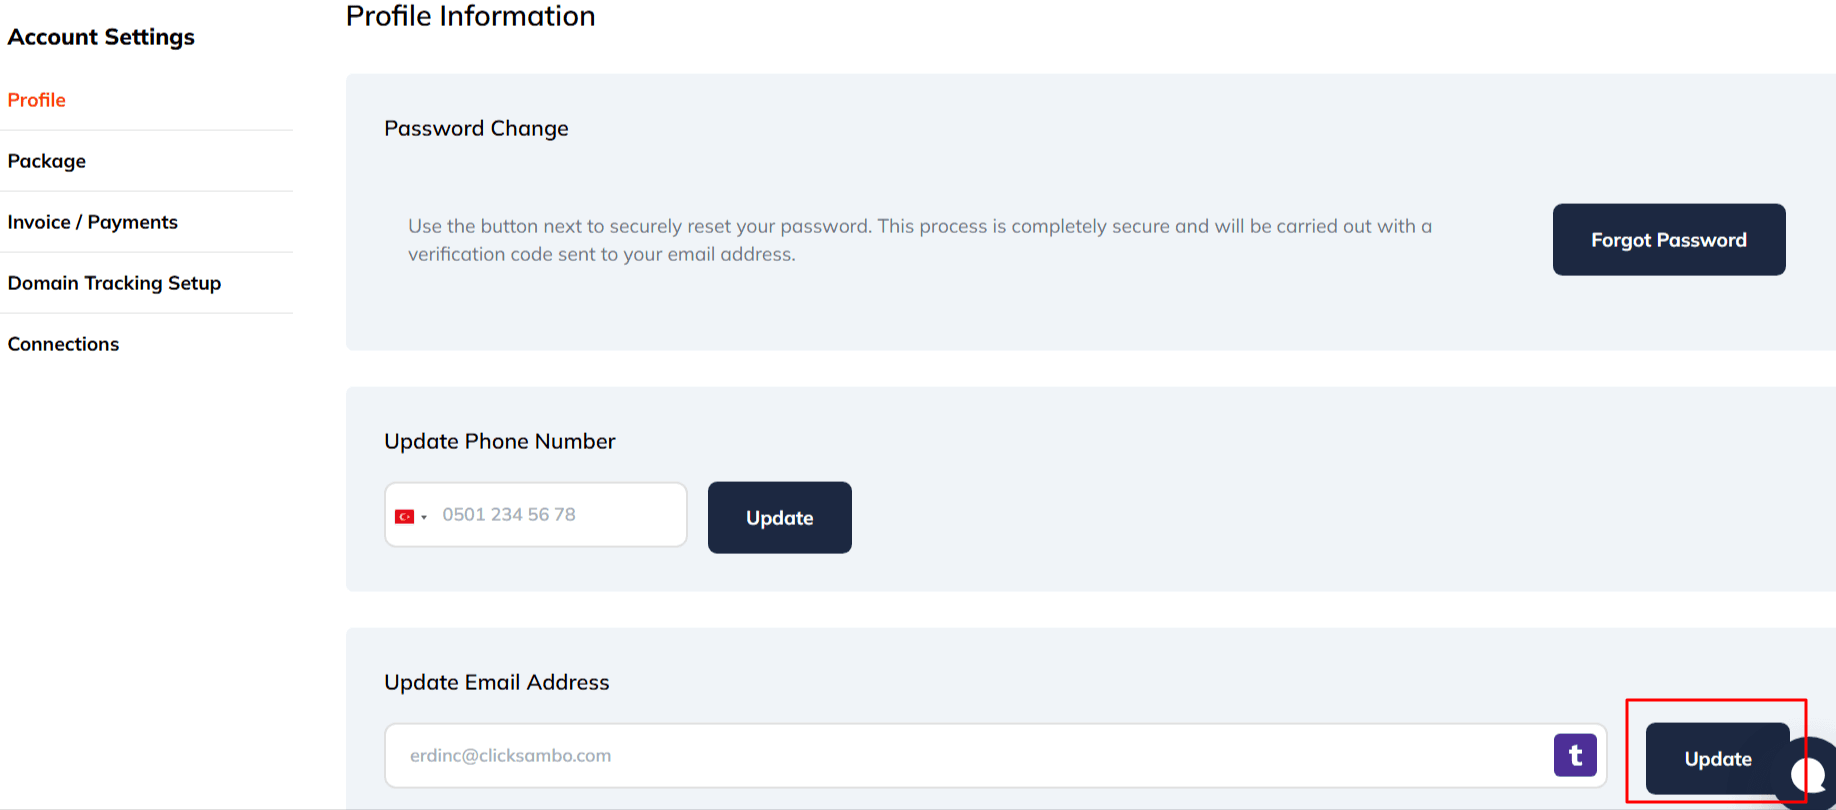The width and height of the screenshot is (1836, 810).
Task: Click the Password Change panel text
Action: point(477,128)
